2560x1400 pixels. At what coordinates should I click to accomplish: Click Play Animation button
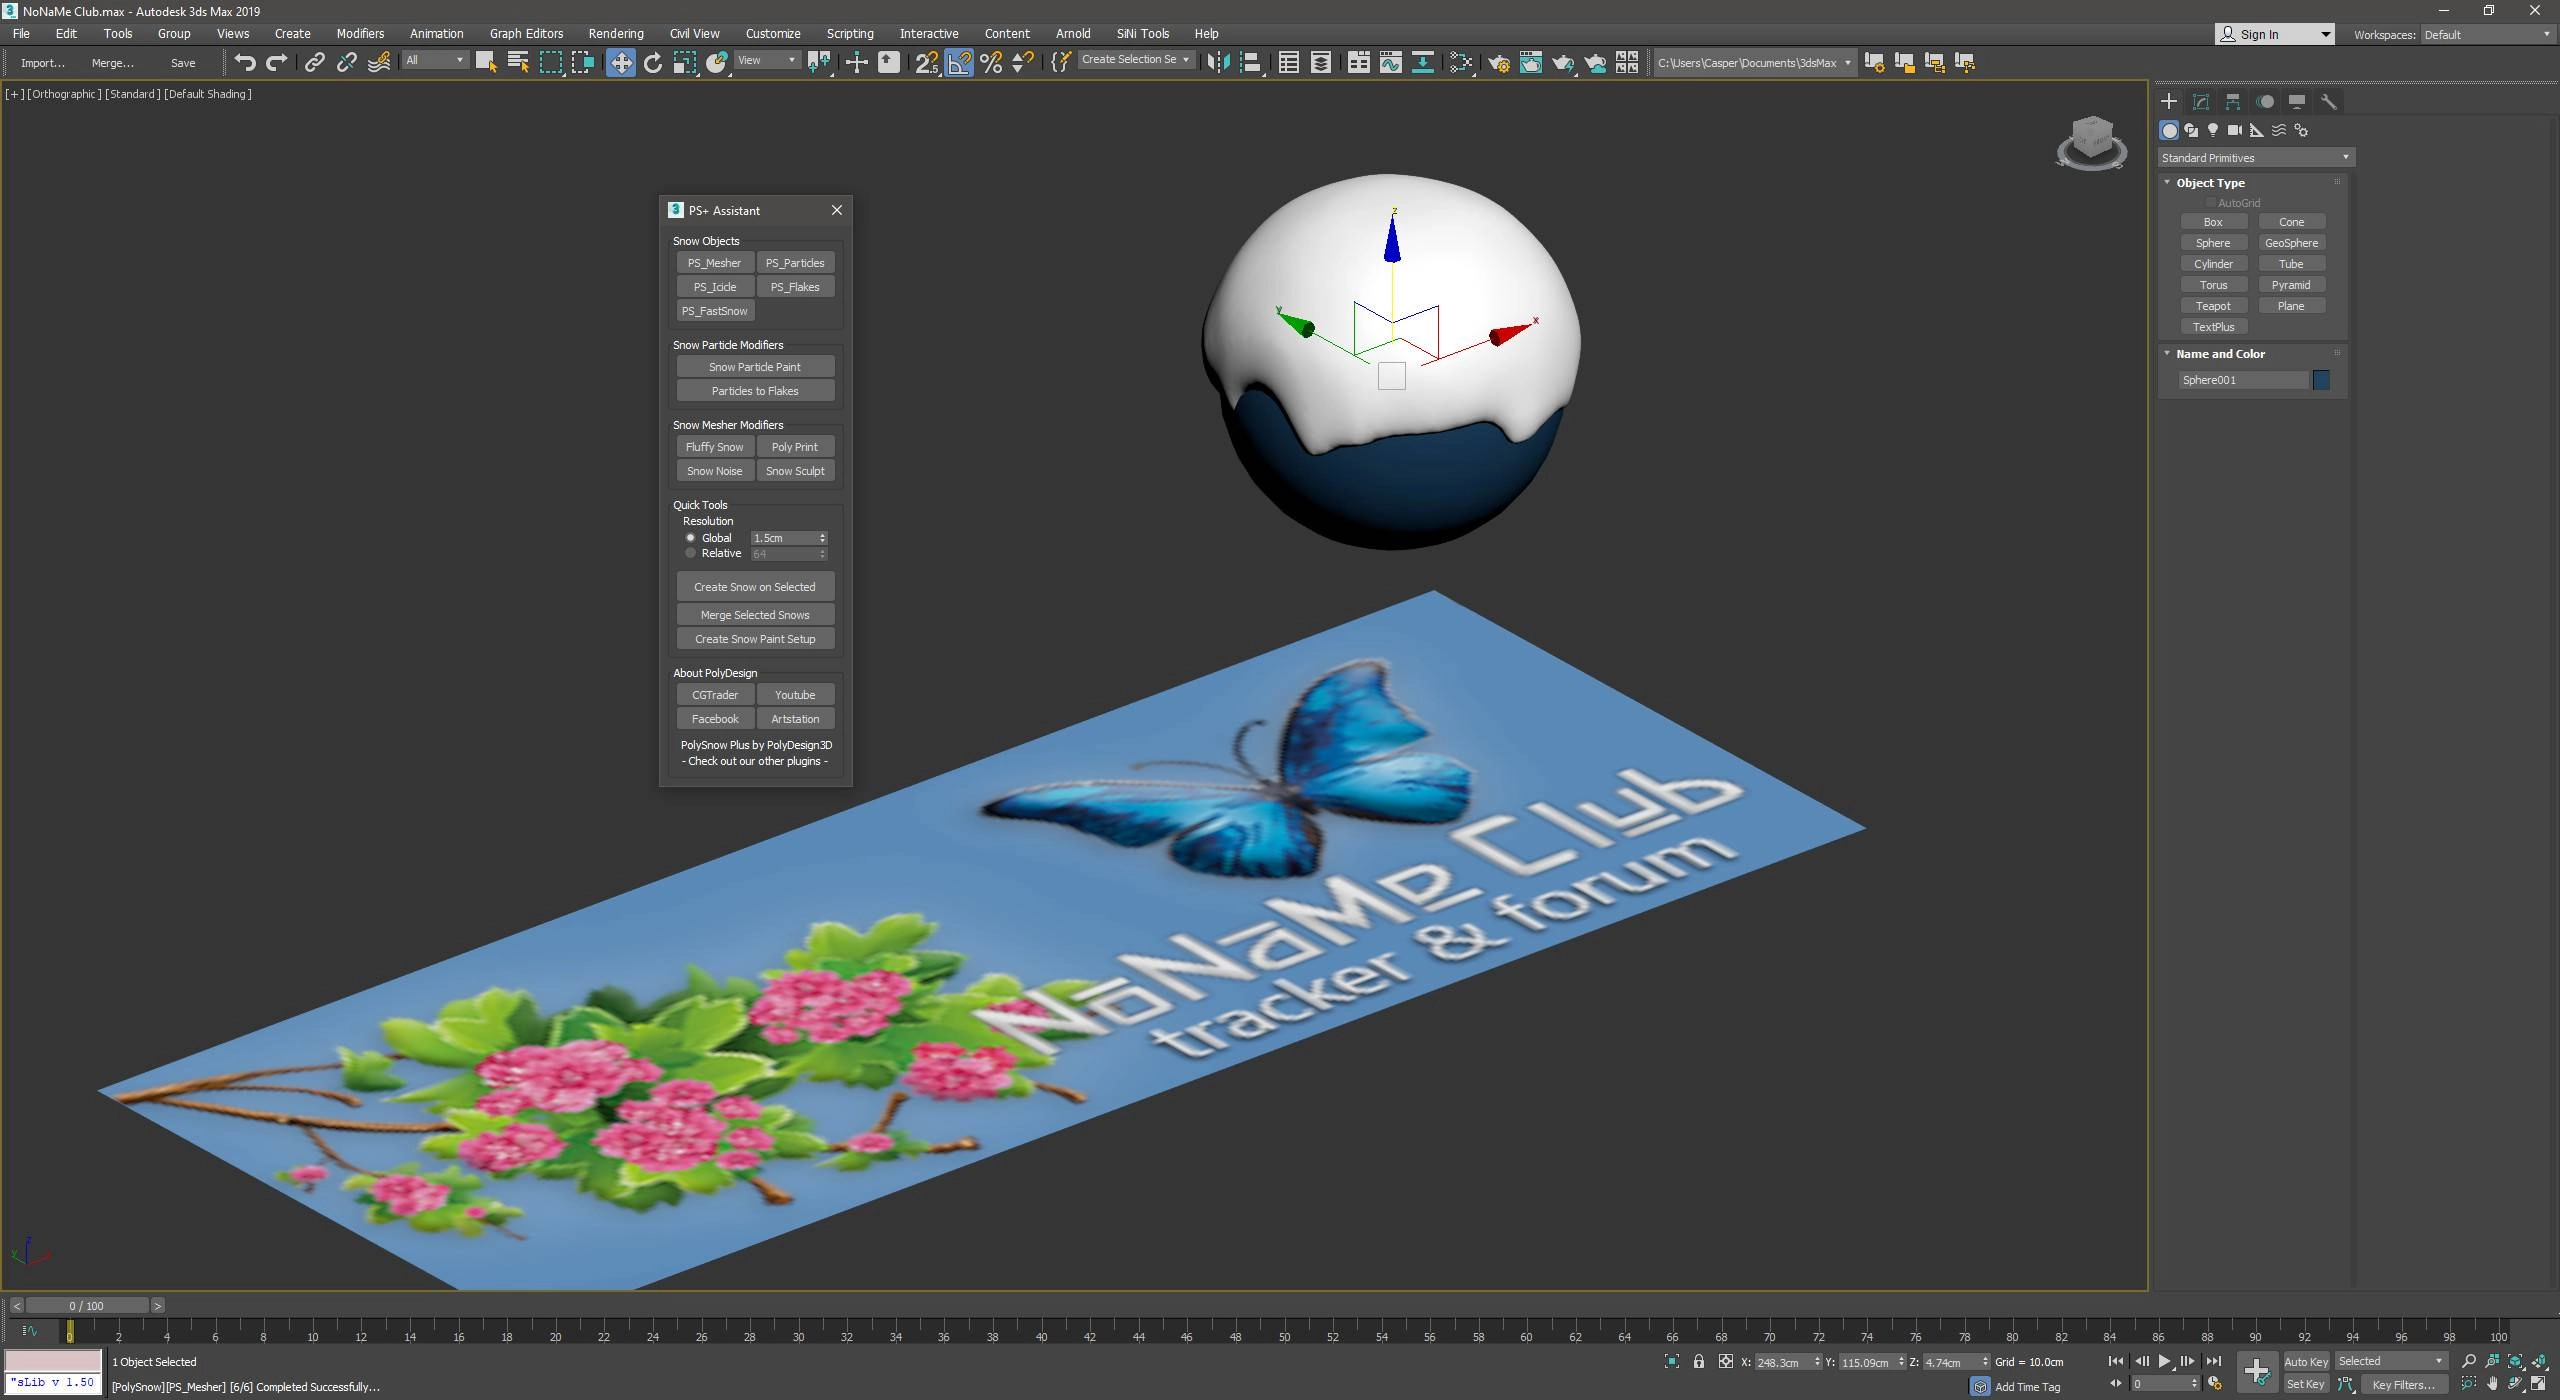2164,1361
